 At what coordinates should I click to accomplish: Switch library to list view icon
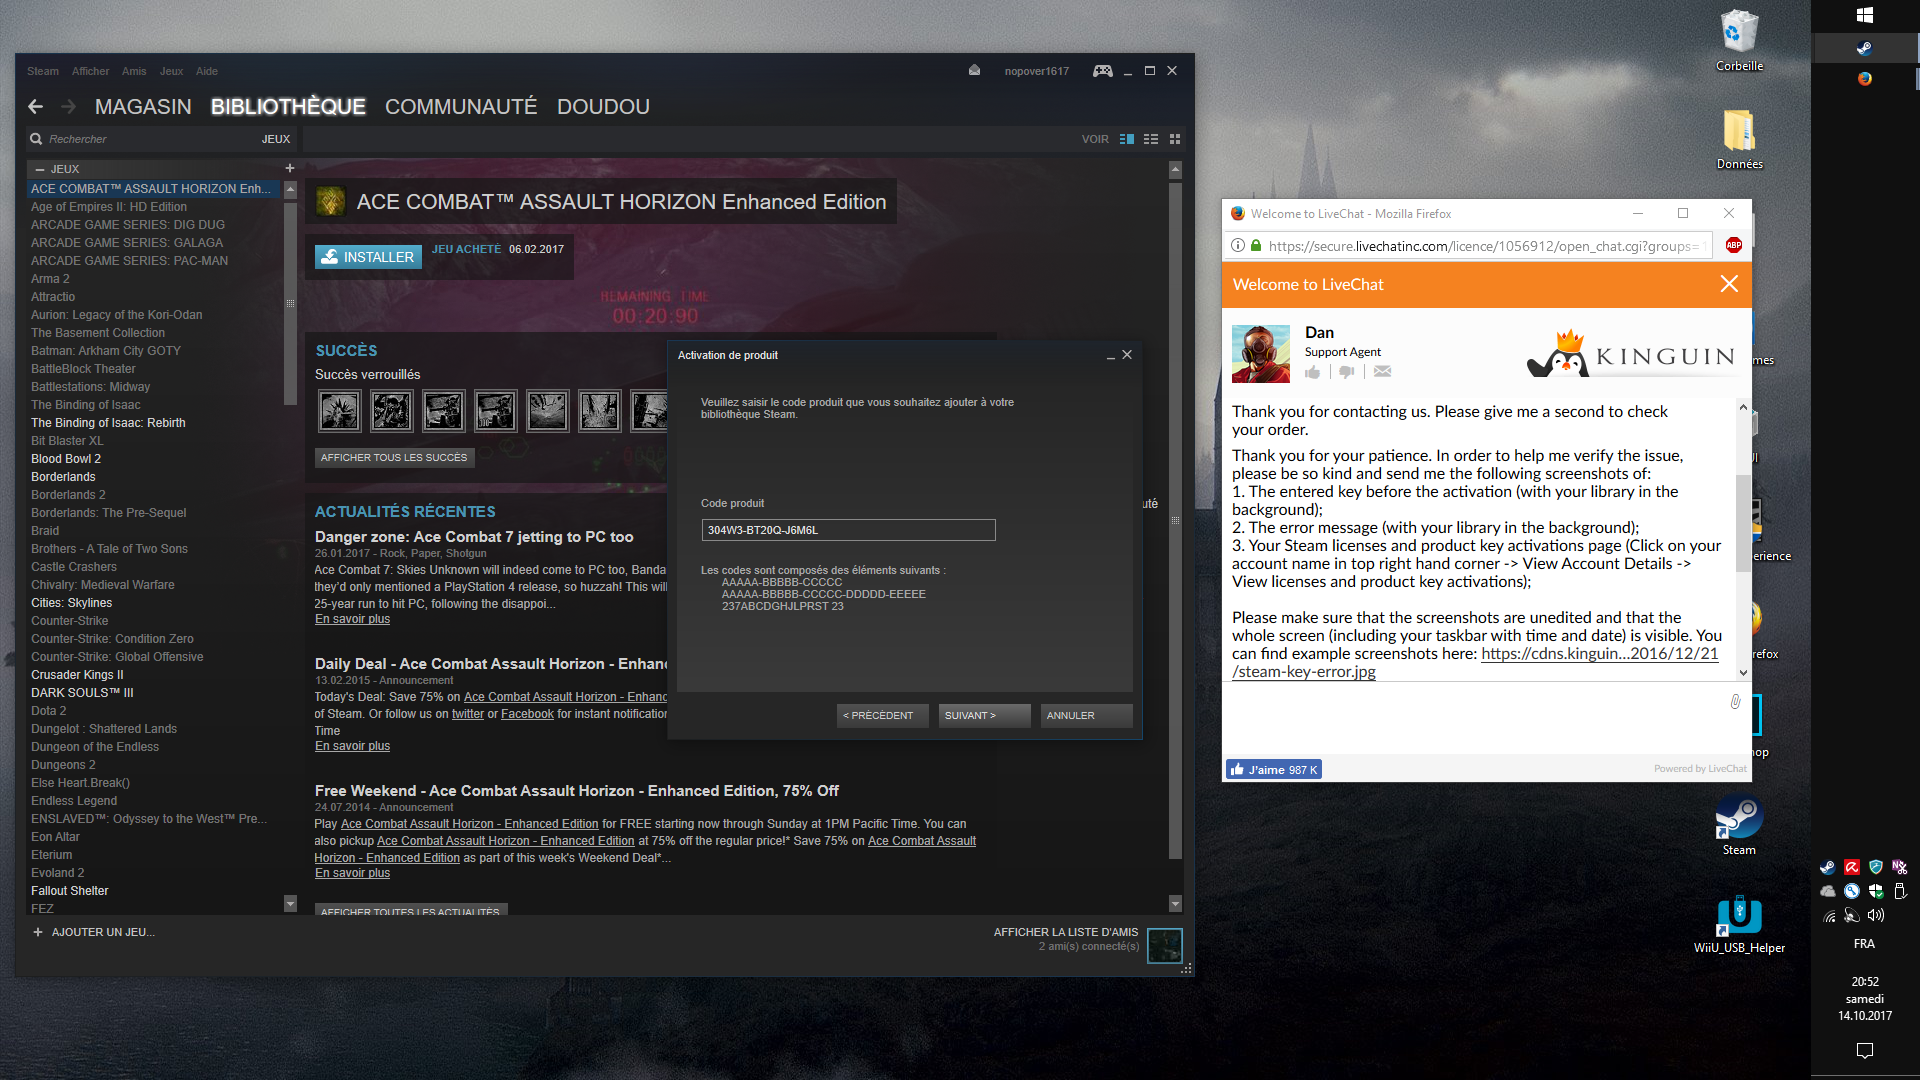[x=1151, y=139]
